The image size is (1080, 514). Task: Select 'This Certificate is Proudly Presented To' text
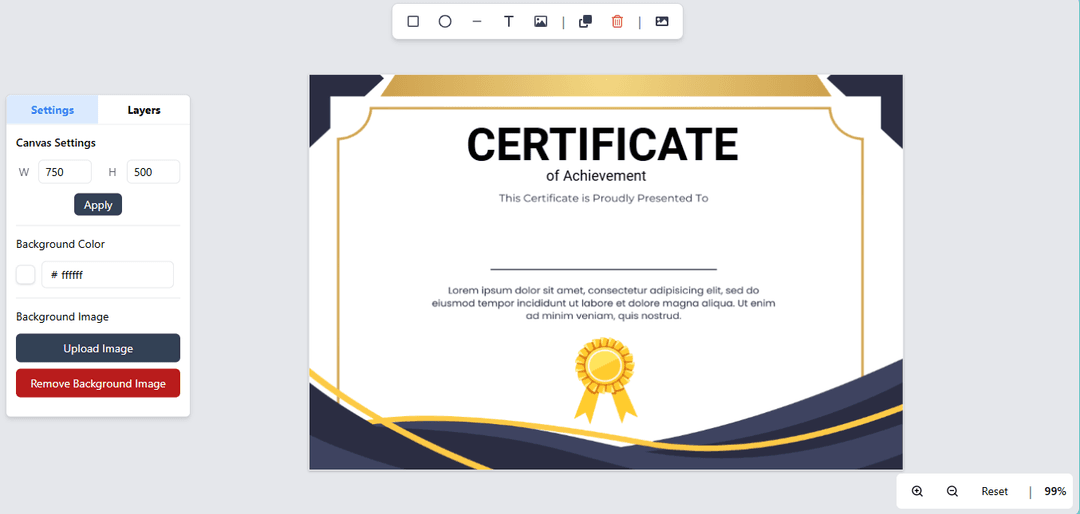[x=603, y=198]
